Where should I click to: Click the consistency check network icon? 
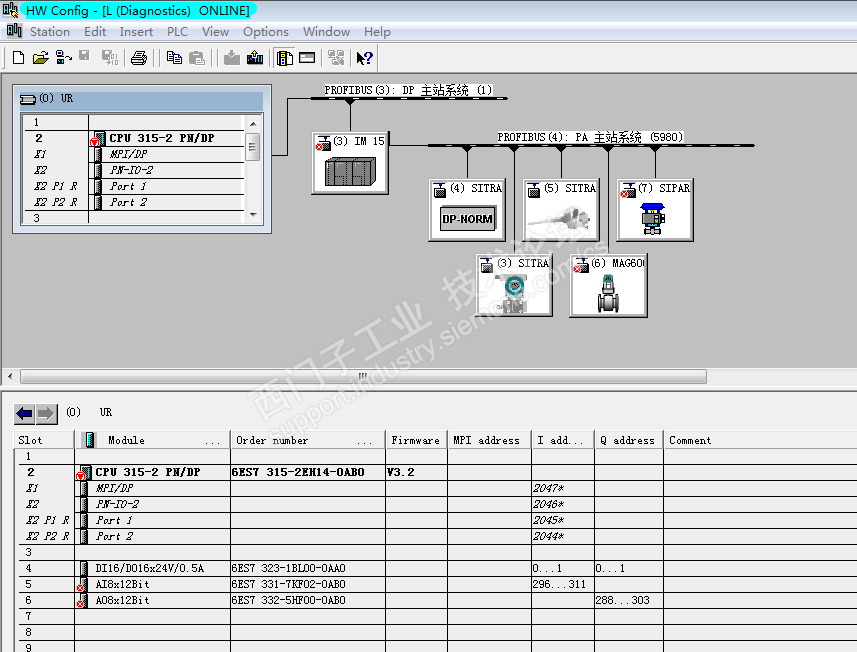[x=336, y=57]
